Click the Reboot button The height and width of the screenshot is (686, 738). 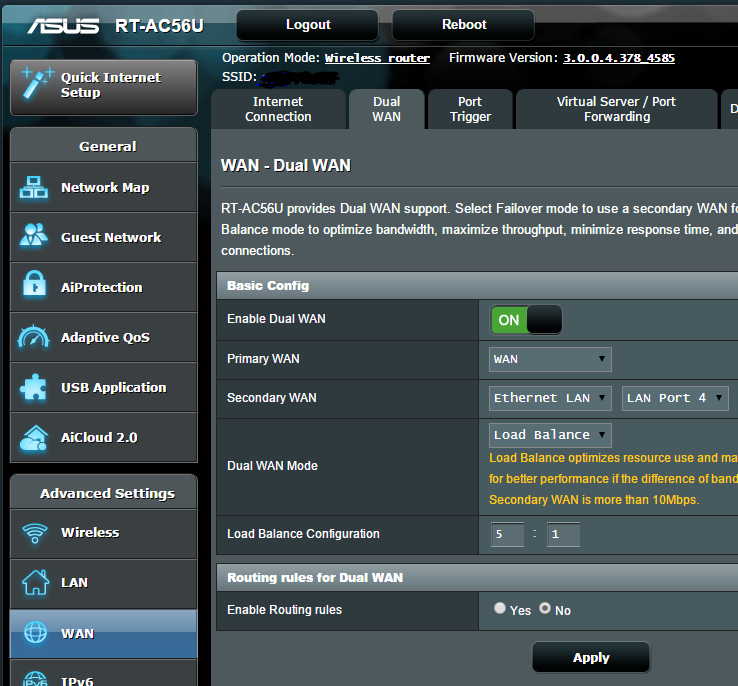pyautogui.click(x=464, y=25)
